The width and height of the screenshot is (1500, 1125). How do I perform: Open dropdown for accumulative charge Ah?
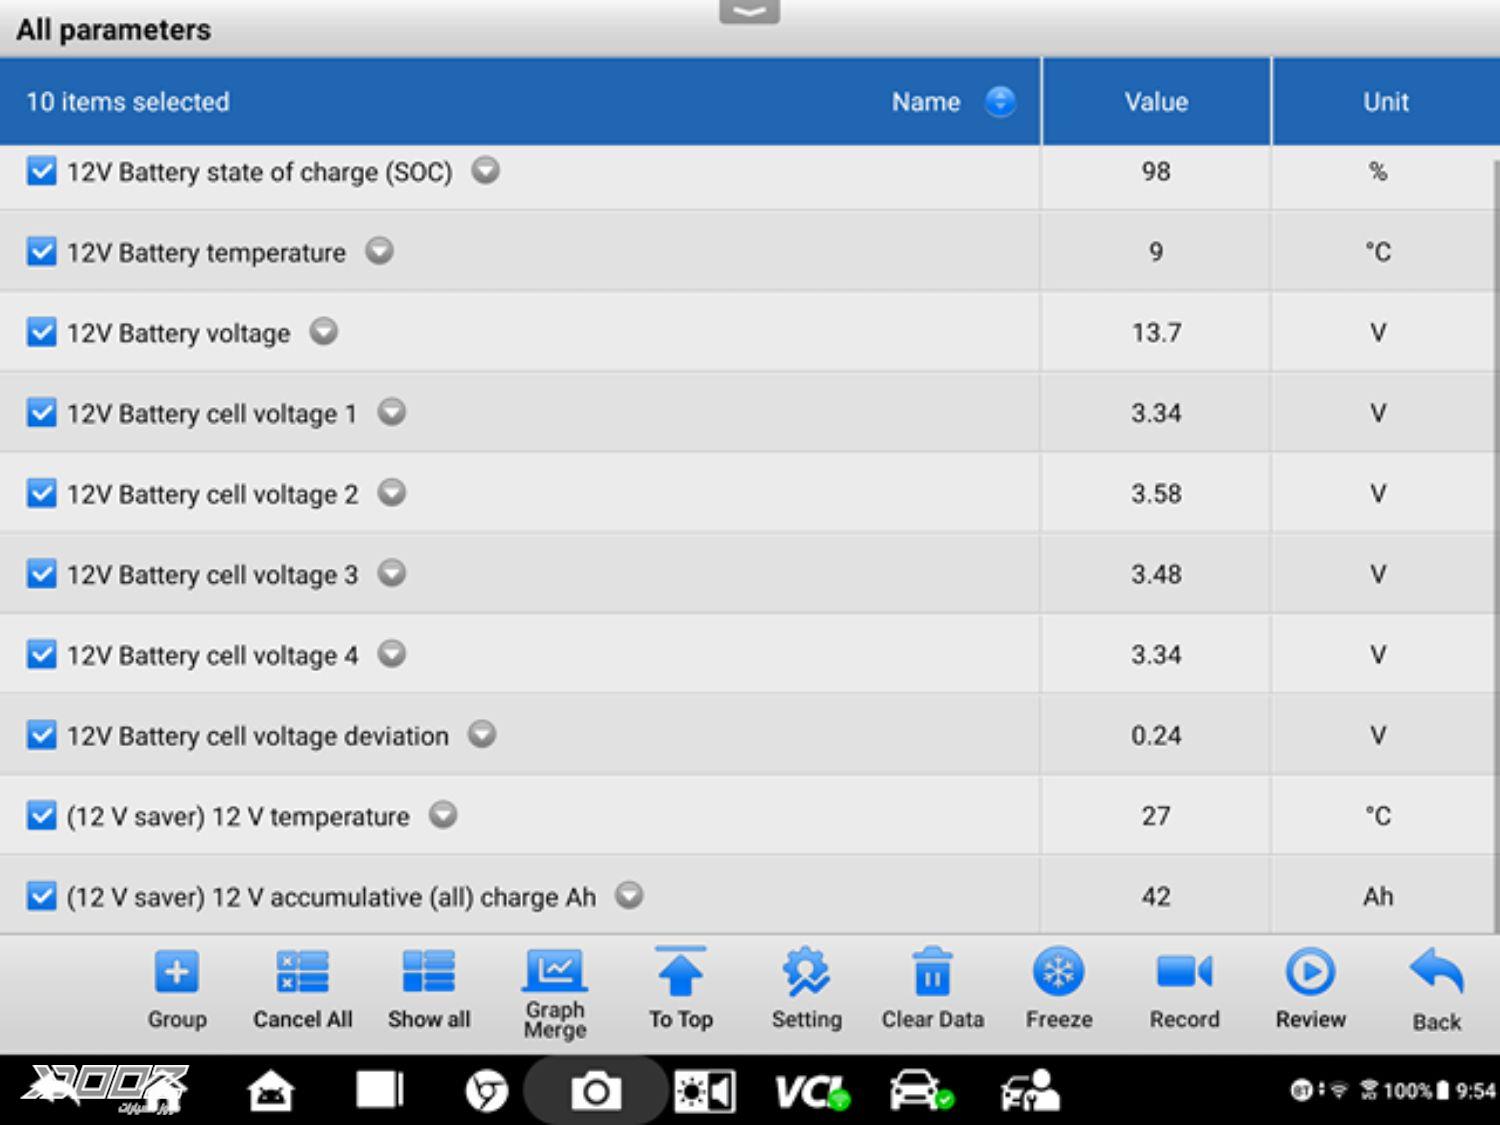click(x=629, y=895)
